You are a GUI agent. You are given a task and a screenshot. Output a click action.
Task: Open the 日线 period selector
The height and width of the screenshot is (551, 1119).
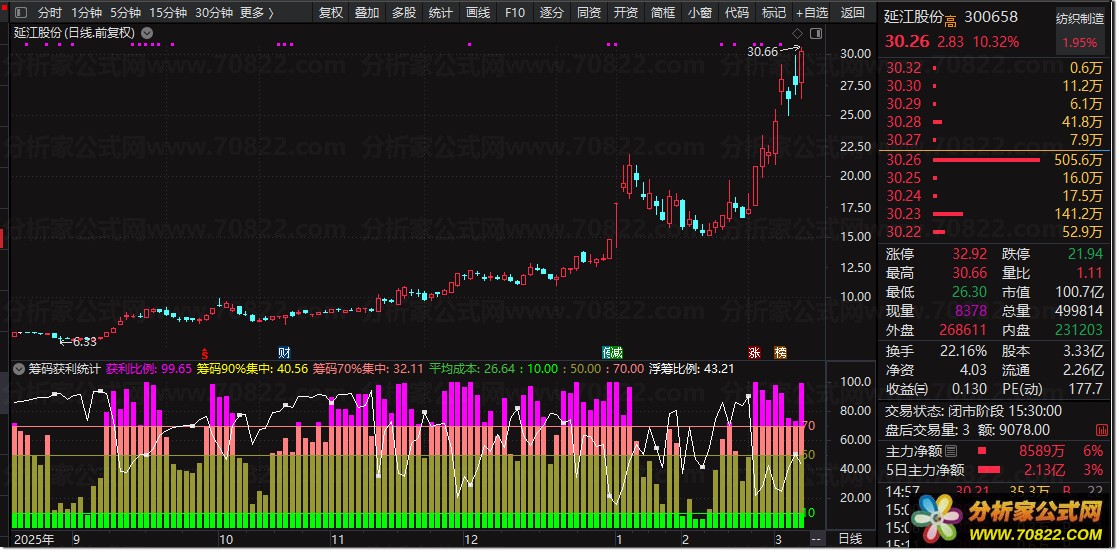(x=849, y=538)
